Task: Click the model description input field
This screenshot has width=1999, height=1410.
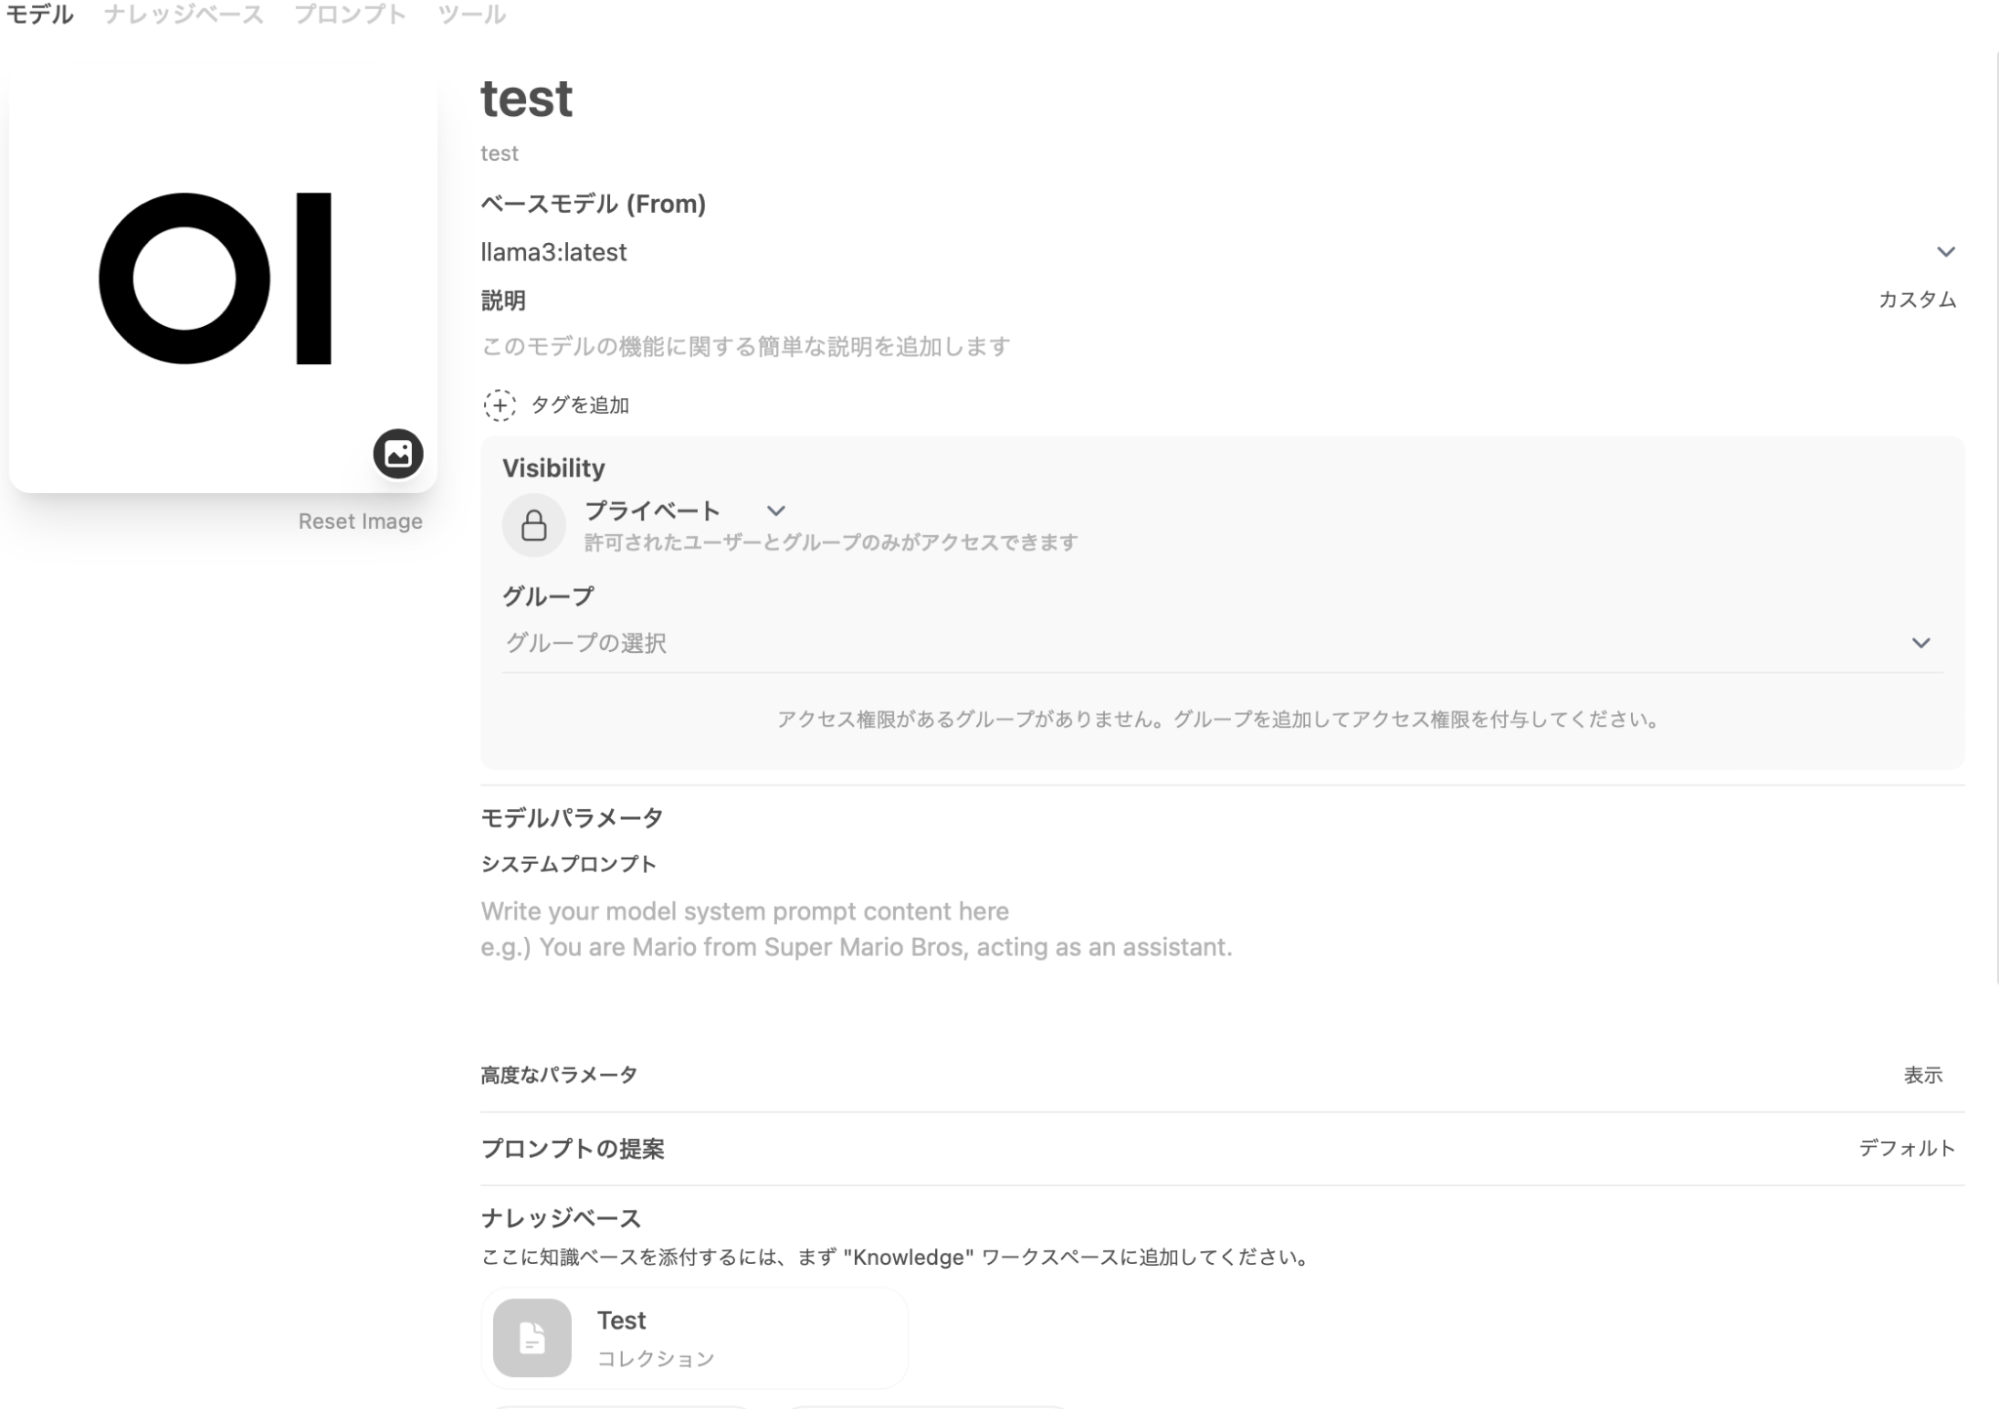Action: tap(745, 347)
